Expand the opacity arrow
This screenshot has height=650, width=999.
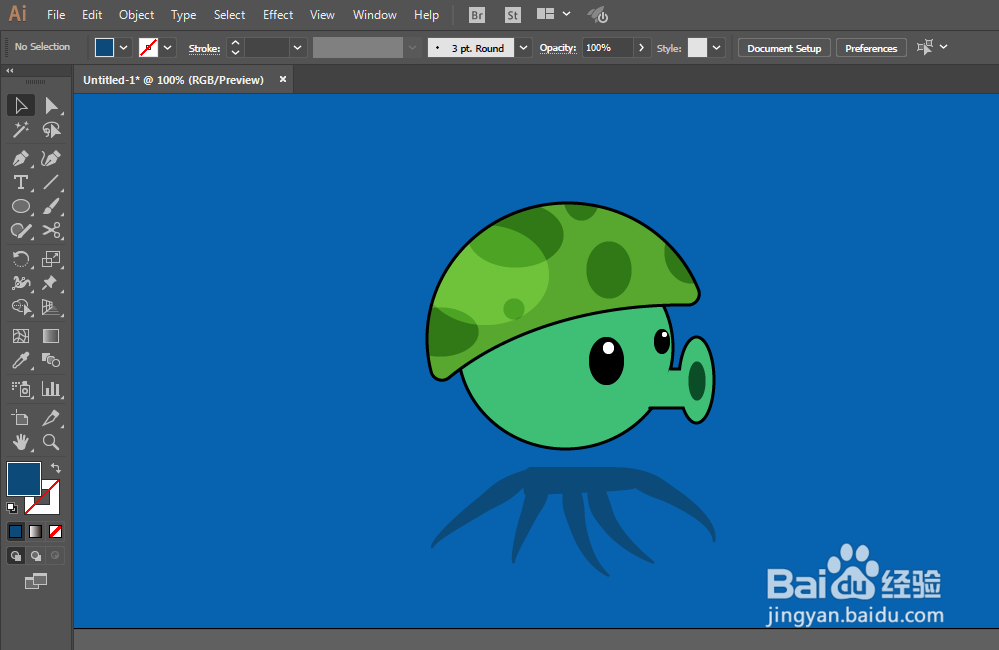click(642, 48)
